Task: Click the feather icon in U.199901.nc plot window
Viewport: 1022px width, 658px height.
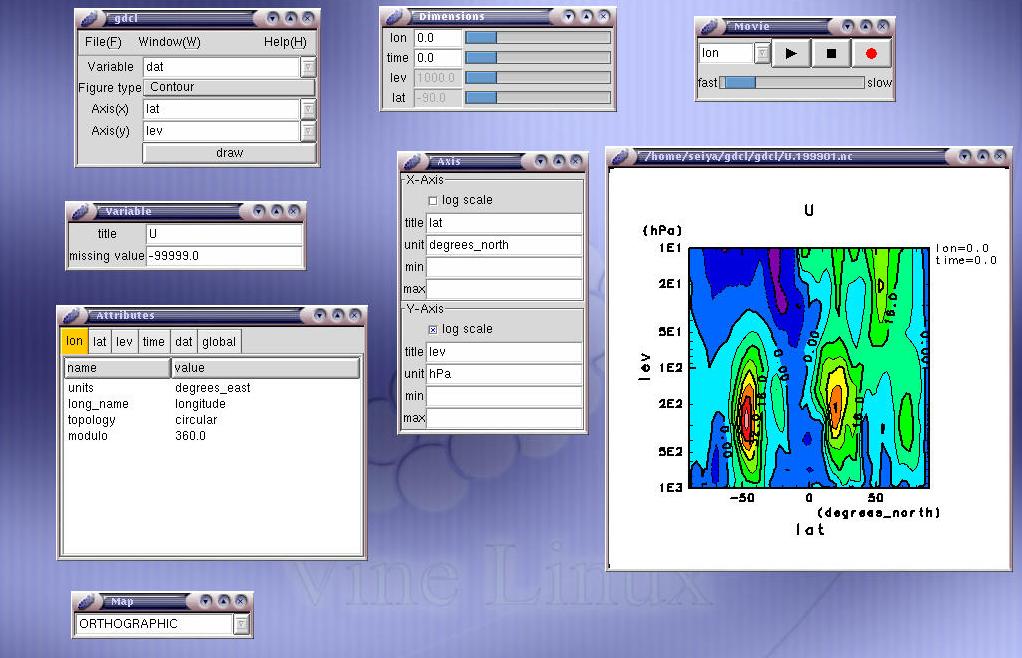Action: pyautogui.click(x=620, y=156)
